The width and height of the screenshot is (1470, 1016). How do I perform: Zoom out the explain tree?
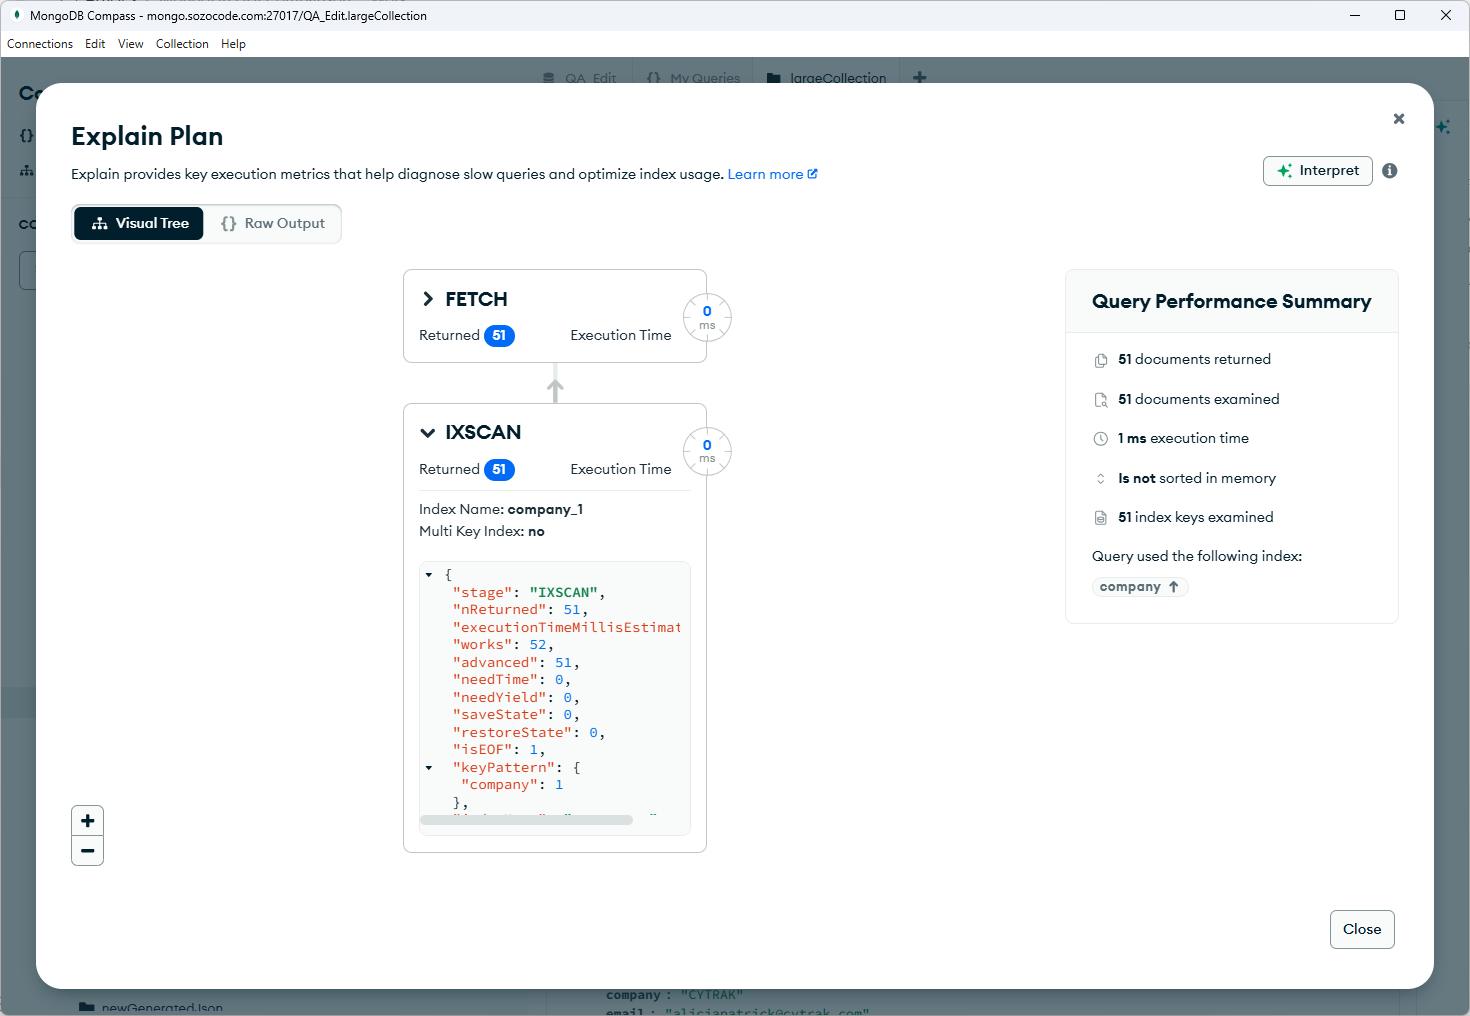tap(88, 851)
